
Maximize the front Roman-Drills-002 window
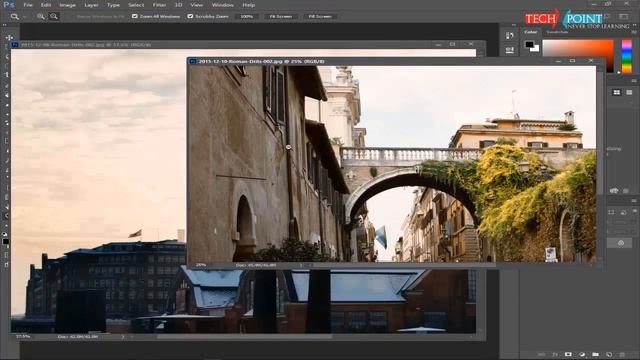click(572, 61)
